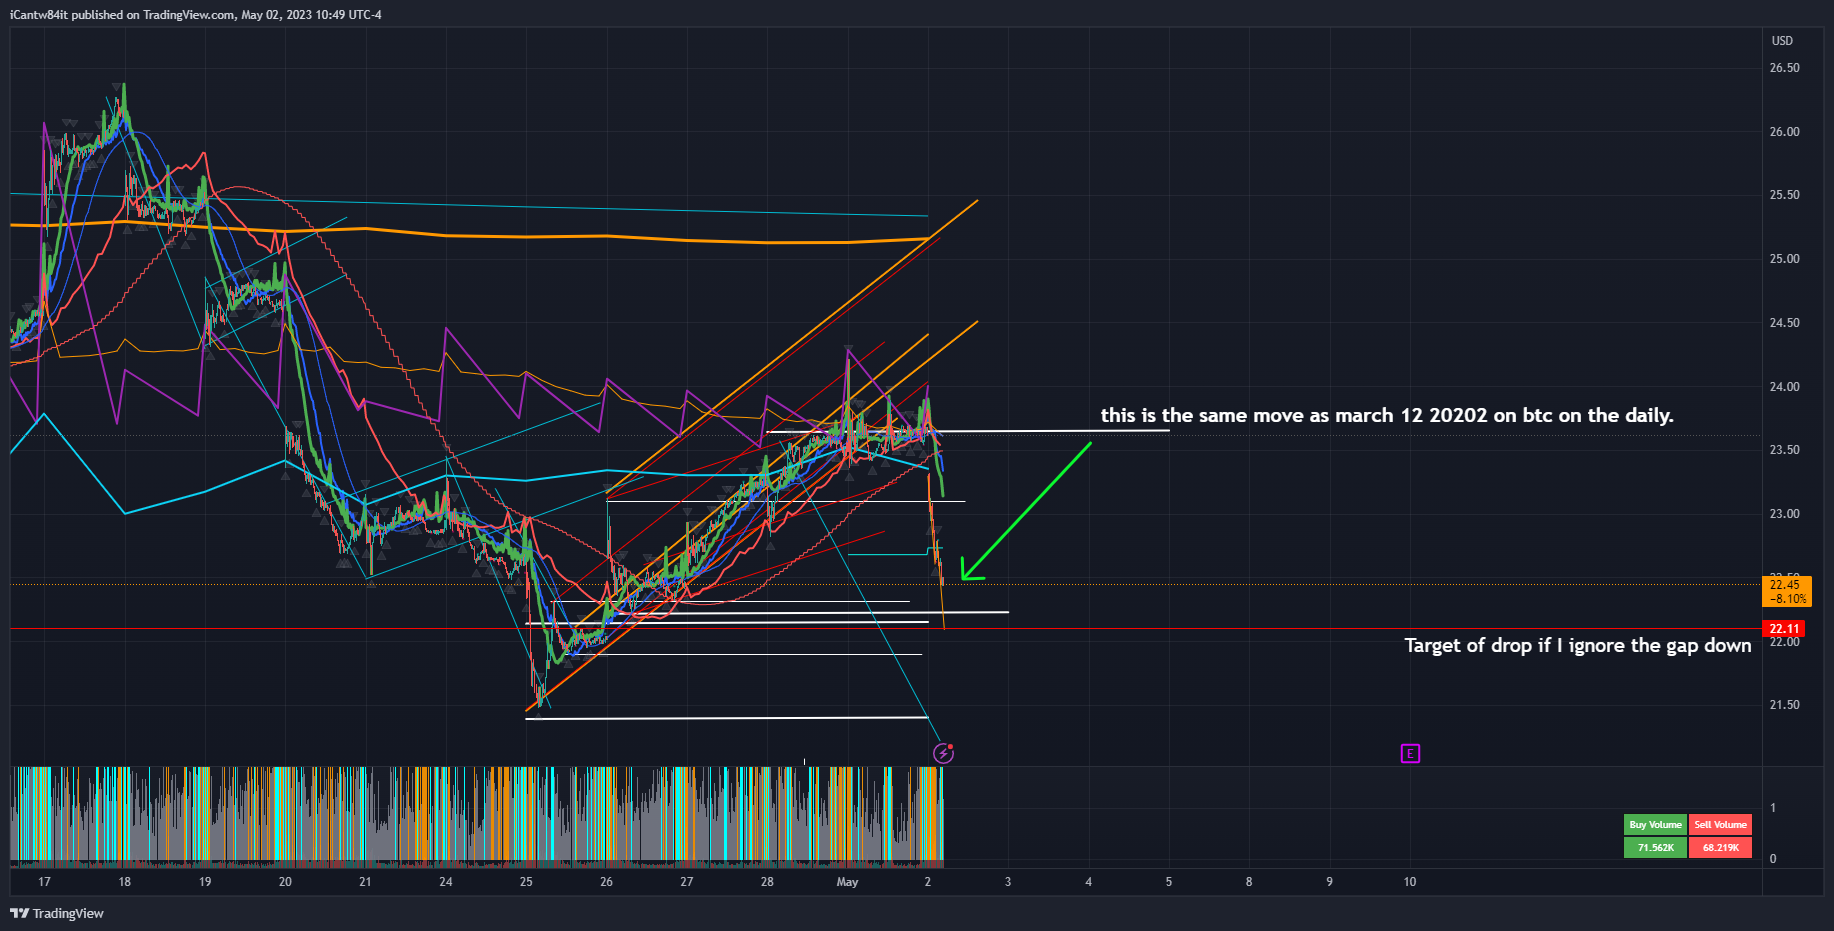Select the 'Target of drop' annotation text
Image resolution: width=1834 pixels, height=931 pixels.
point(1577,645)
